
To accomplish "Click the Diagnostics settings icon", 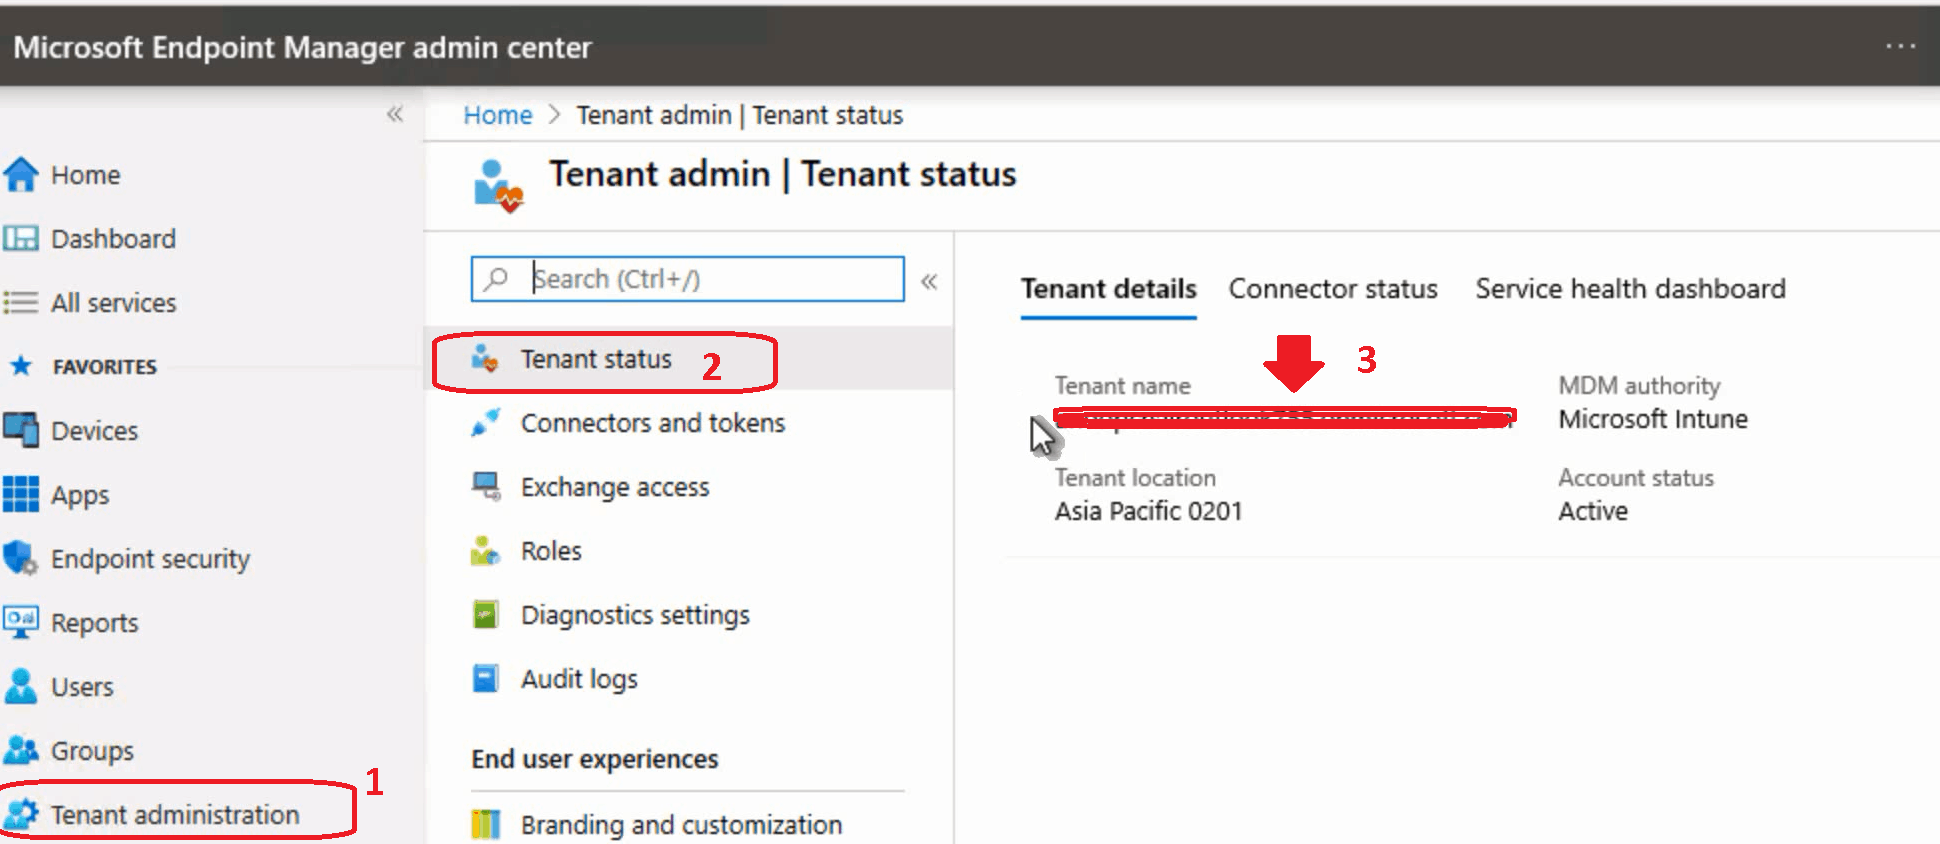I will pos(485,614).
